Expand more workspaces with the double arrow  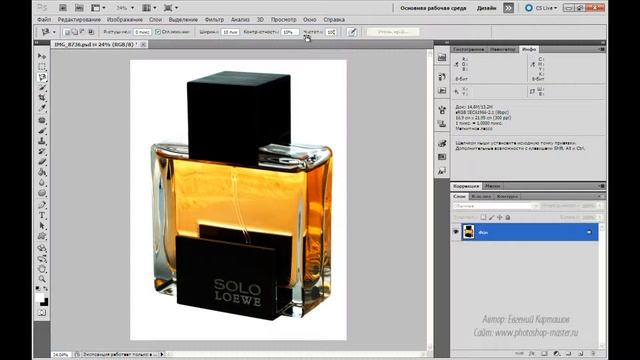point(508,8)
